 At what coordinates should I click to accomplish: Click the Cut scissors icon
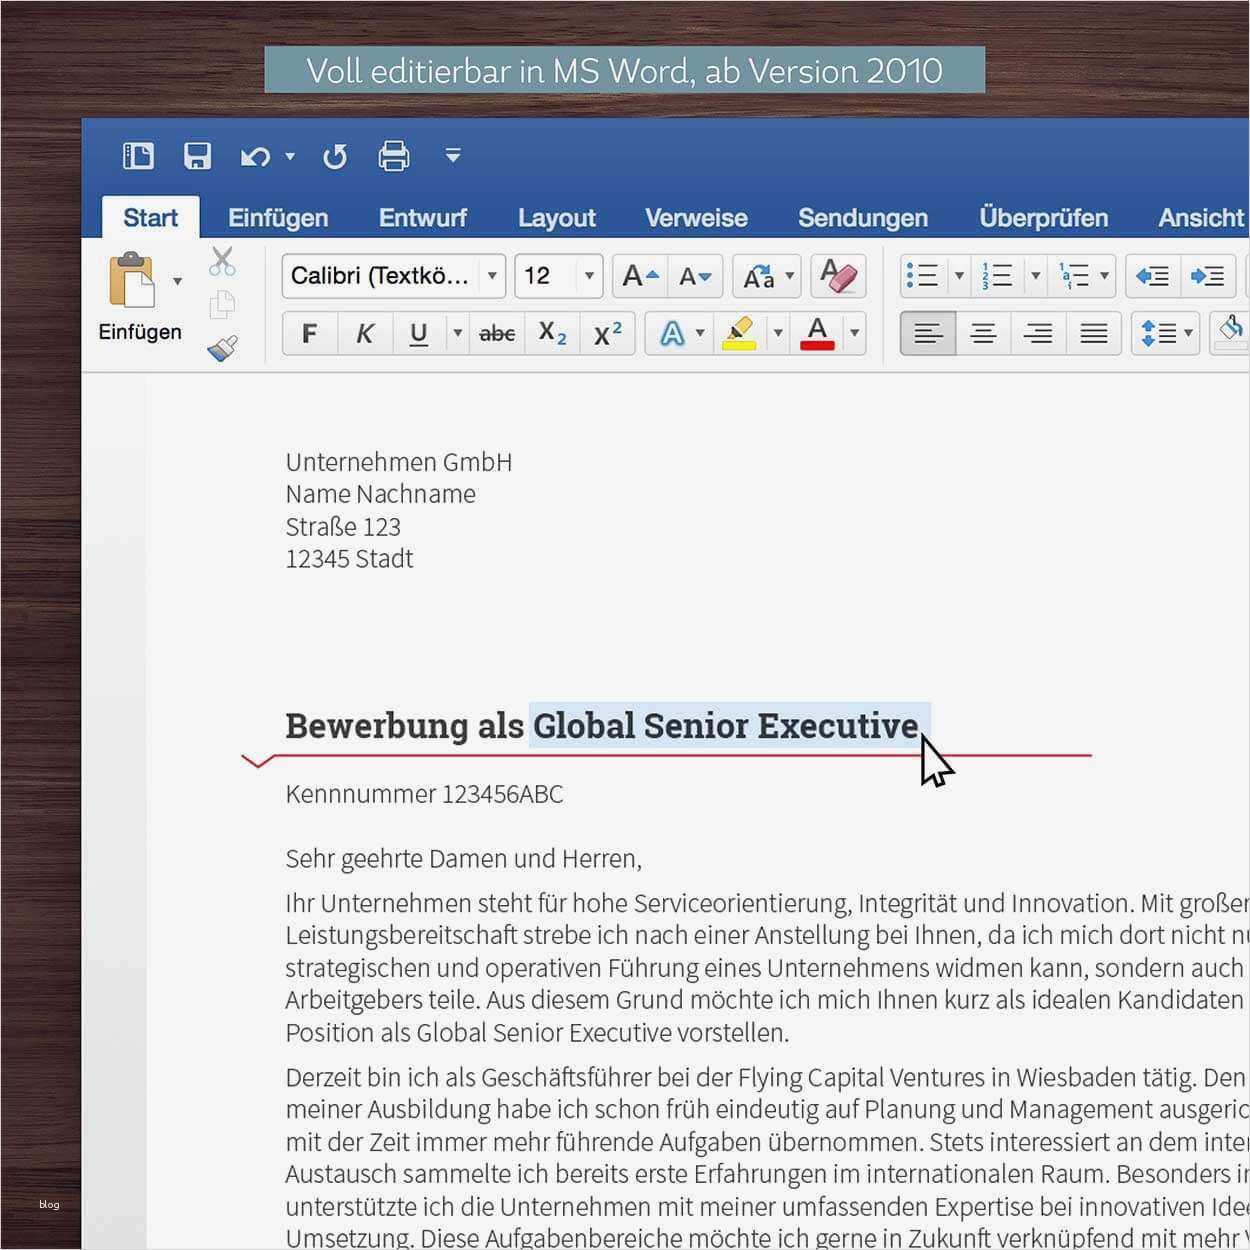[222, 262]
